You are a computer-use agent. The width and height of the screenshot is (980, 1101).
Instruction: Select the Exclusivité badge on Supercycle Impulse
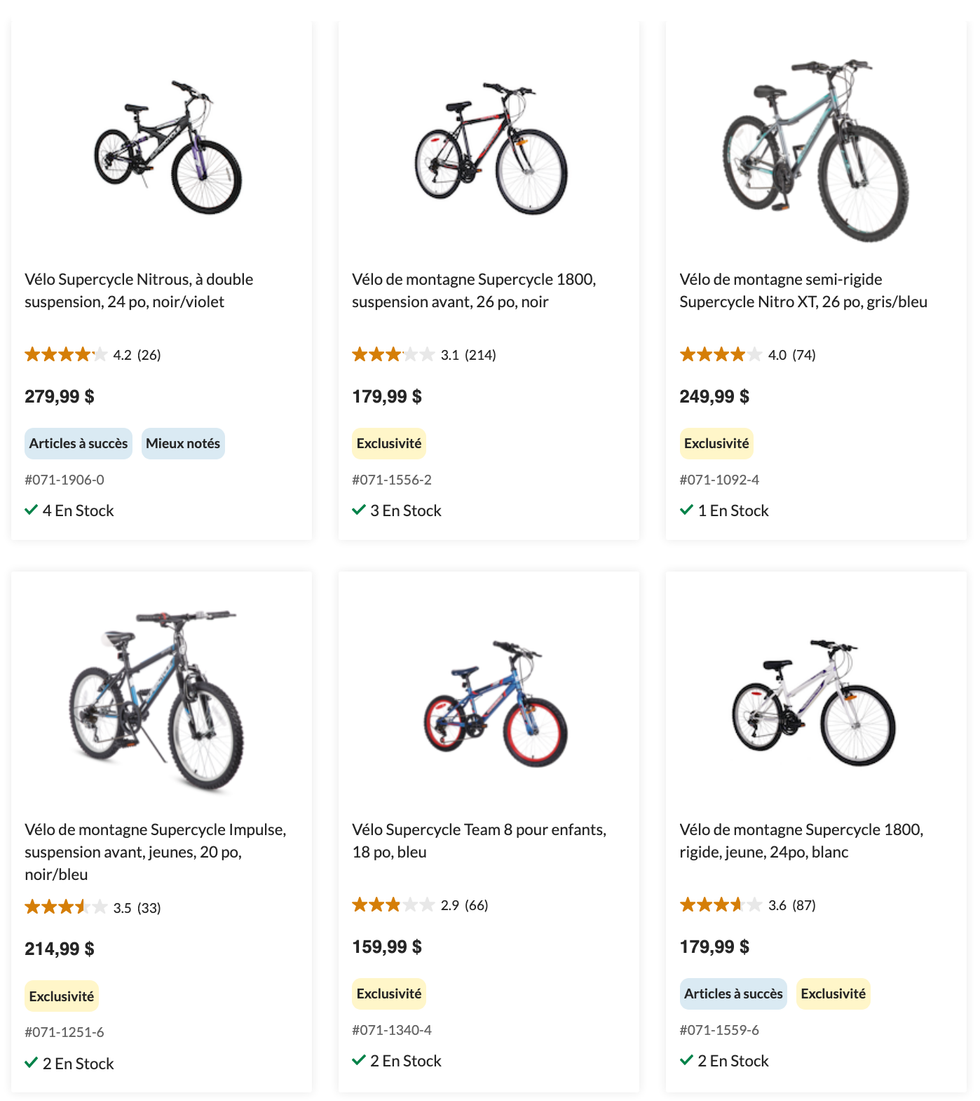61,996
